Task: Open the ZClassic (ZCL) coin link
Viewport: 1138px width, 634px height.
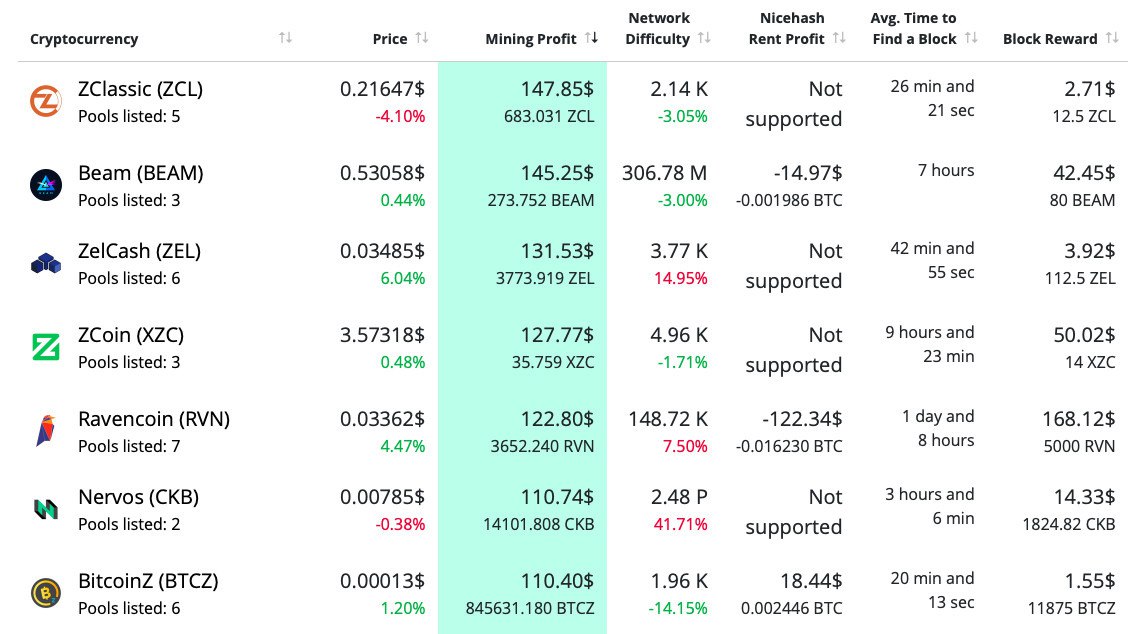Action: point(140,89)
